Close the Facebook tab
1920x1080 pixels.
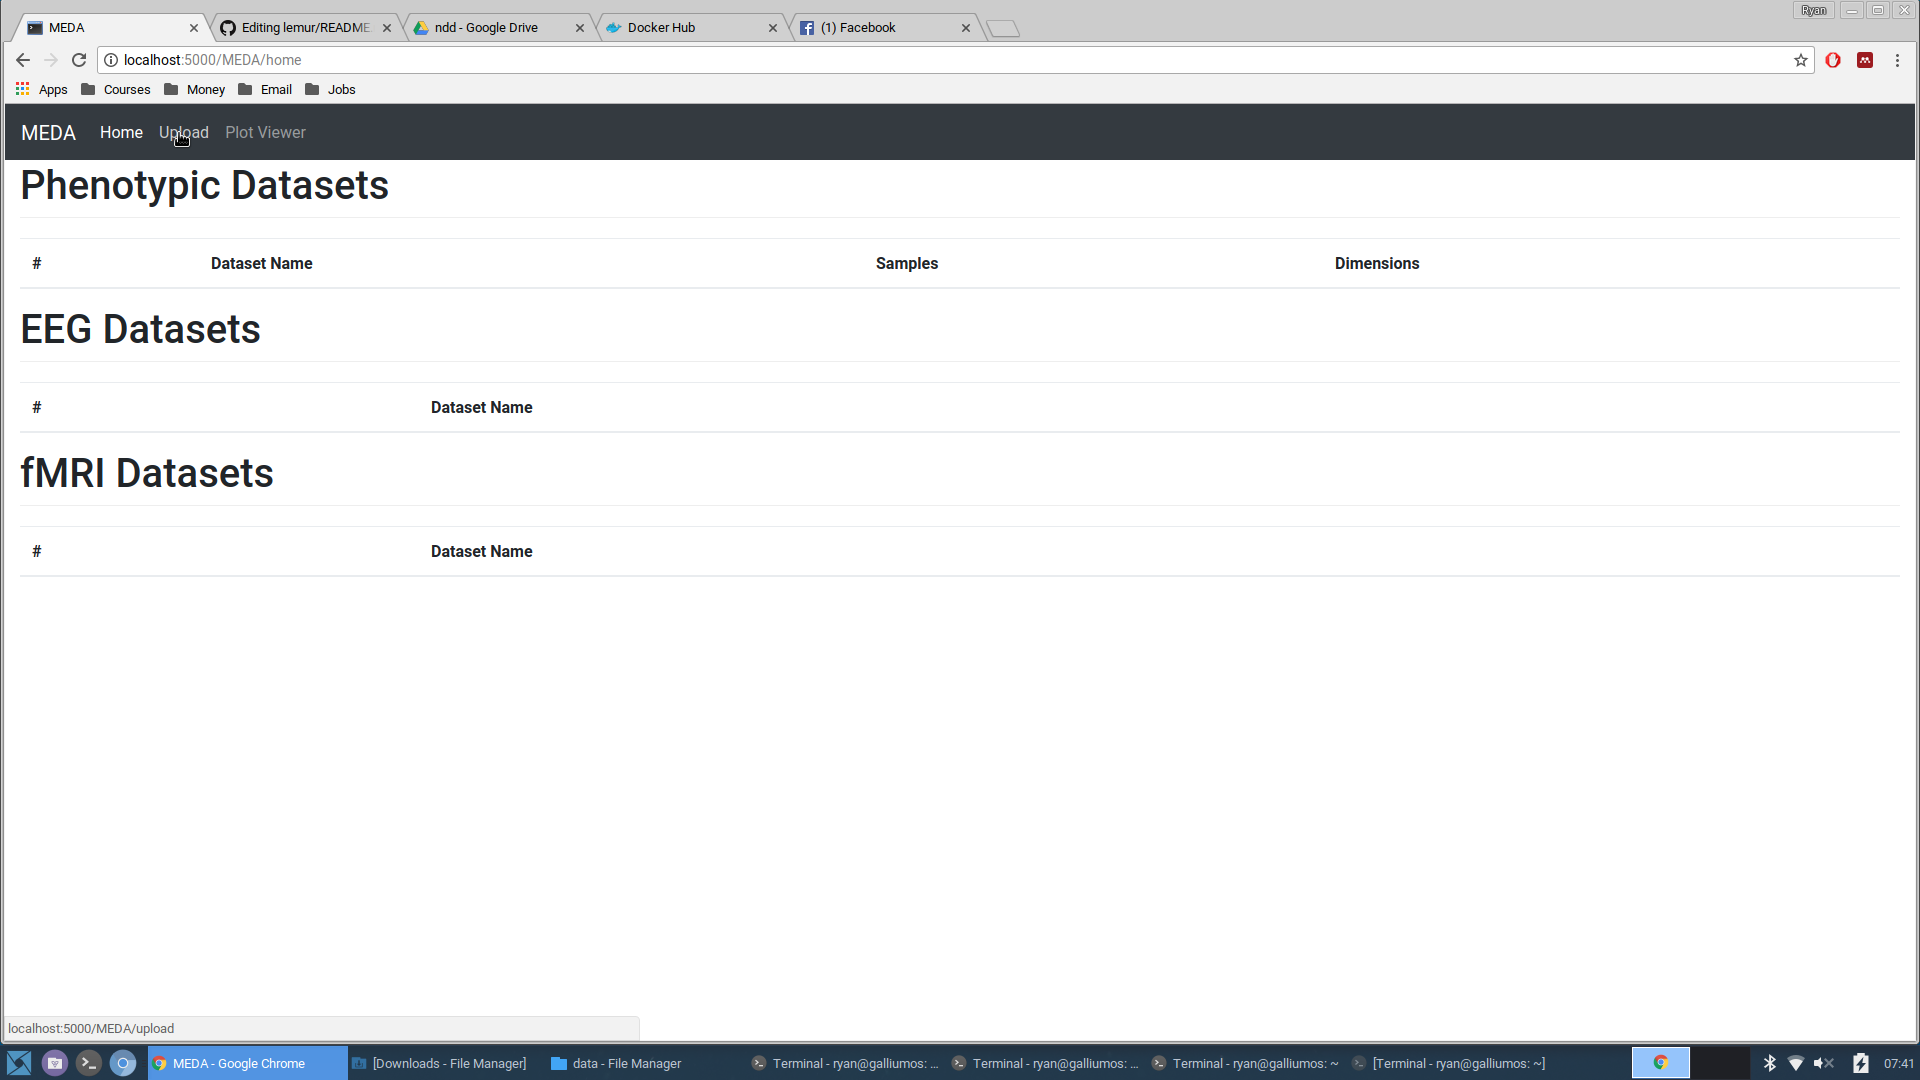[x=966, y=28]
